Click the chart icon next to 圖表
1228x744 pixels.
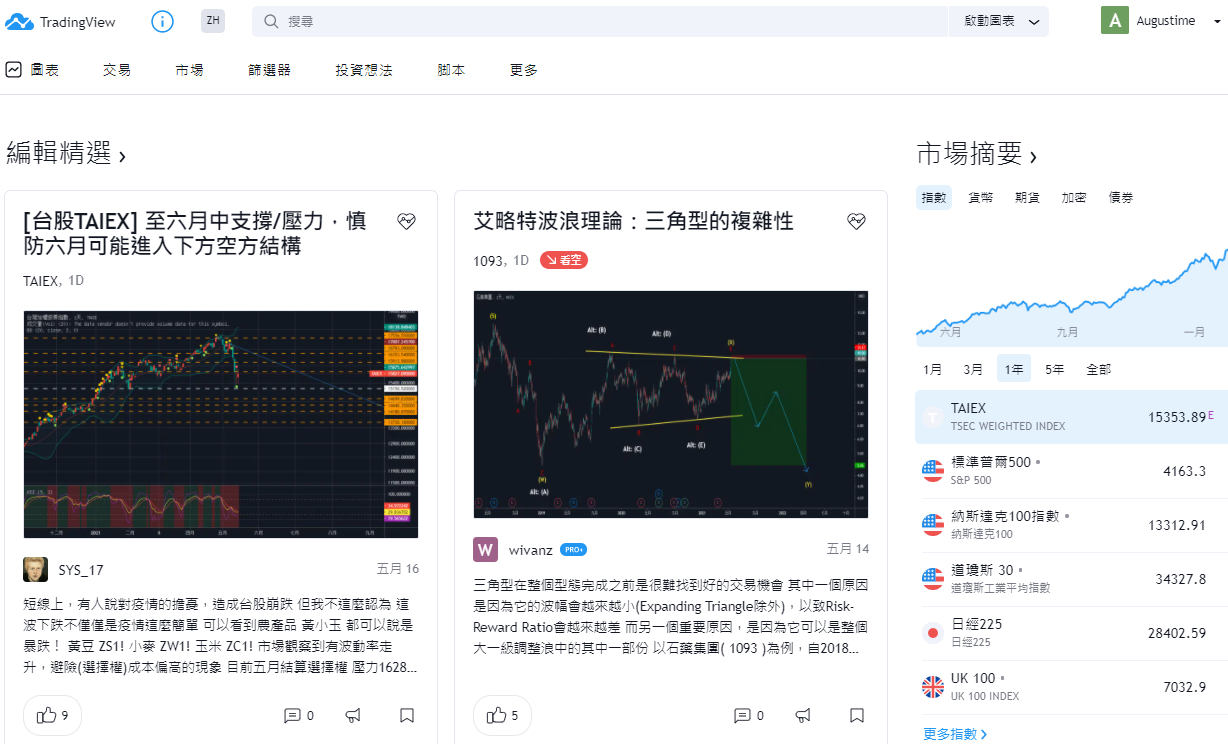coord(14,69)
